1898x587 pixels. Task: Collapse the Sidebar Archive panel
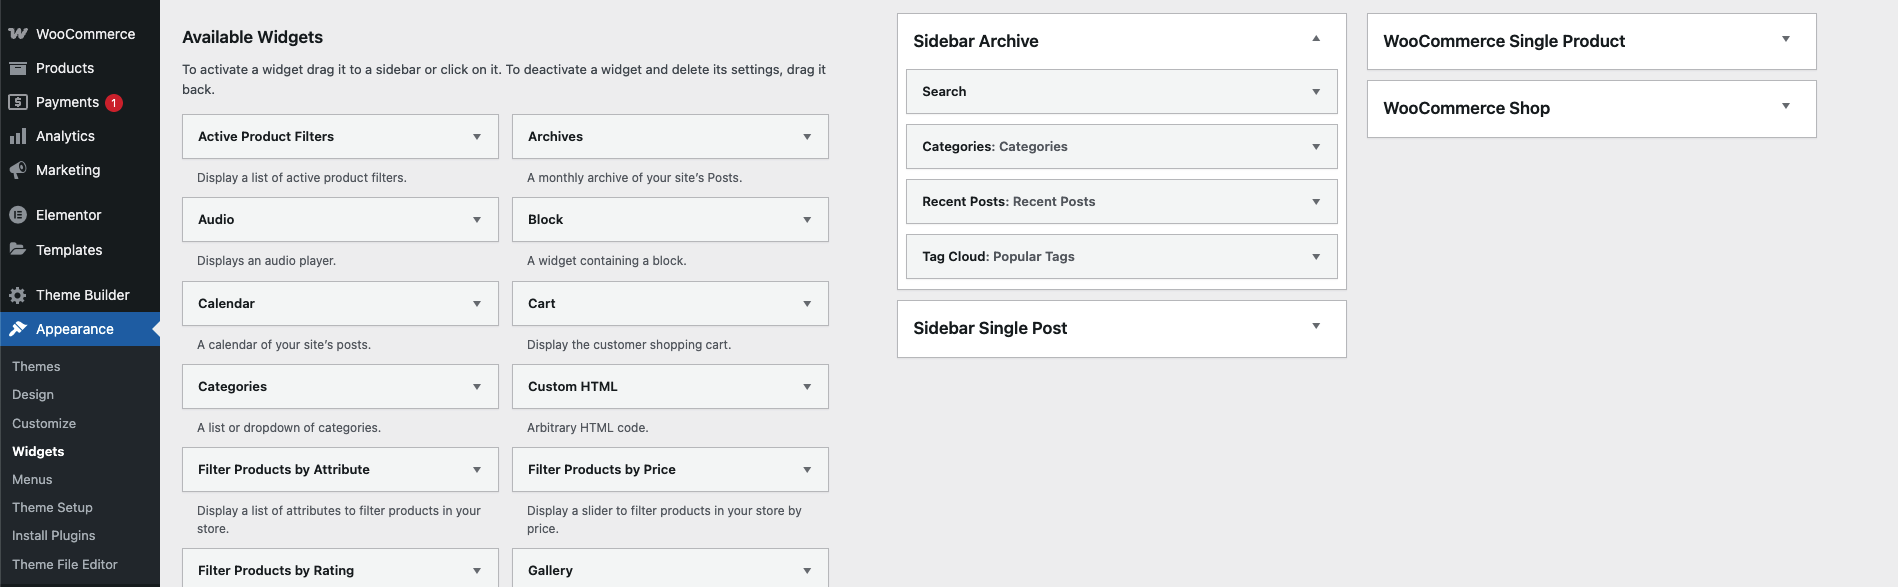click(1316, 40)
